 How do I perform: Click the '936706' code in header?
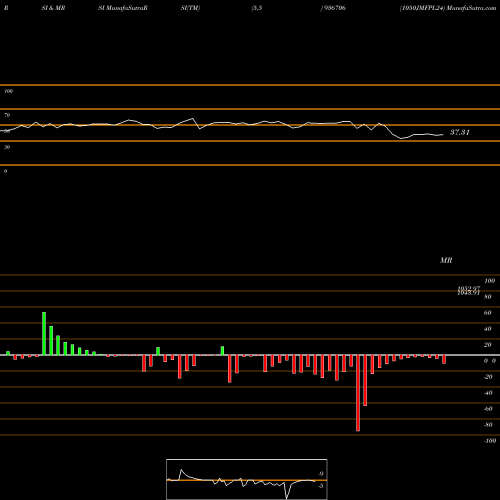click(334, 8)
